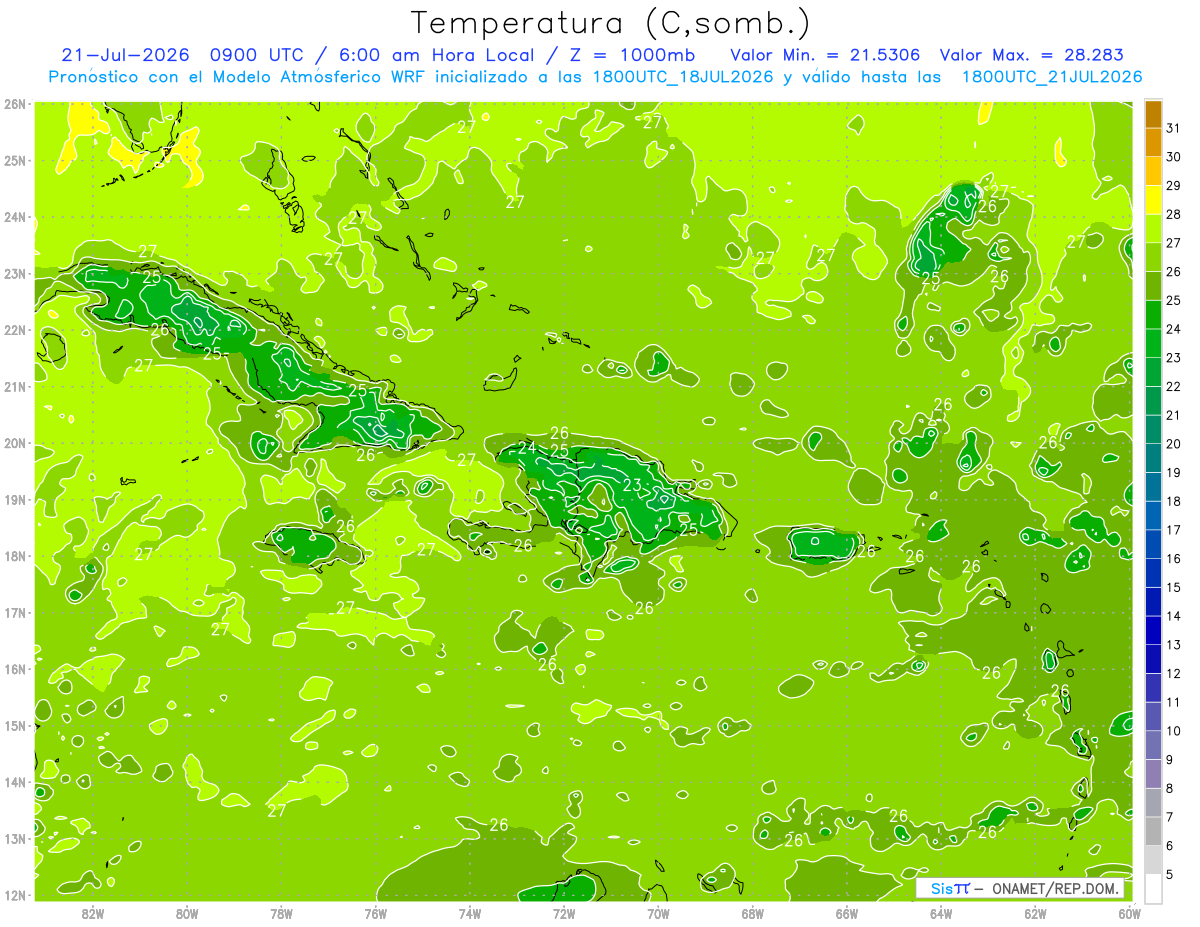Click the longitude label "60W"

point(1129,913)
